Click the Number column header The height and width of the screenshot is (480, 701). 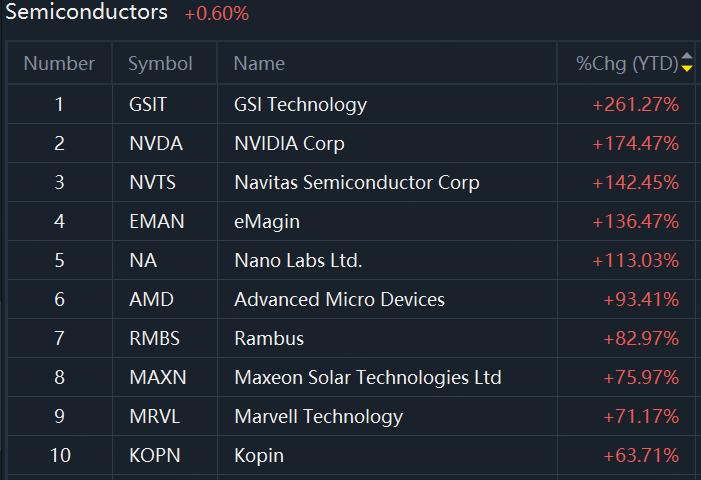click(x=59, y=64)
